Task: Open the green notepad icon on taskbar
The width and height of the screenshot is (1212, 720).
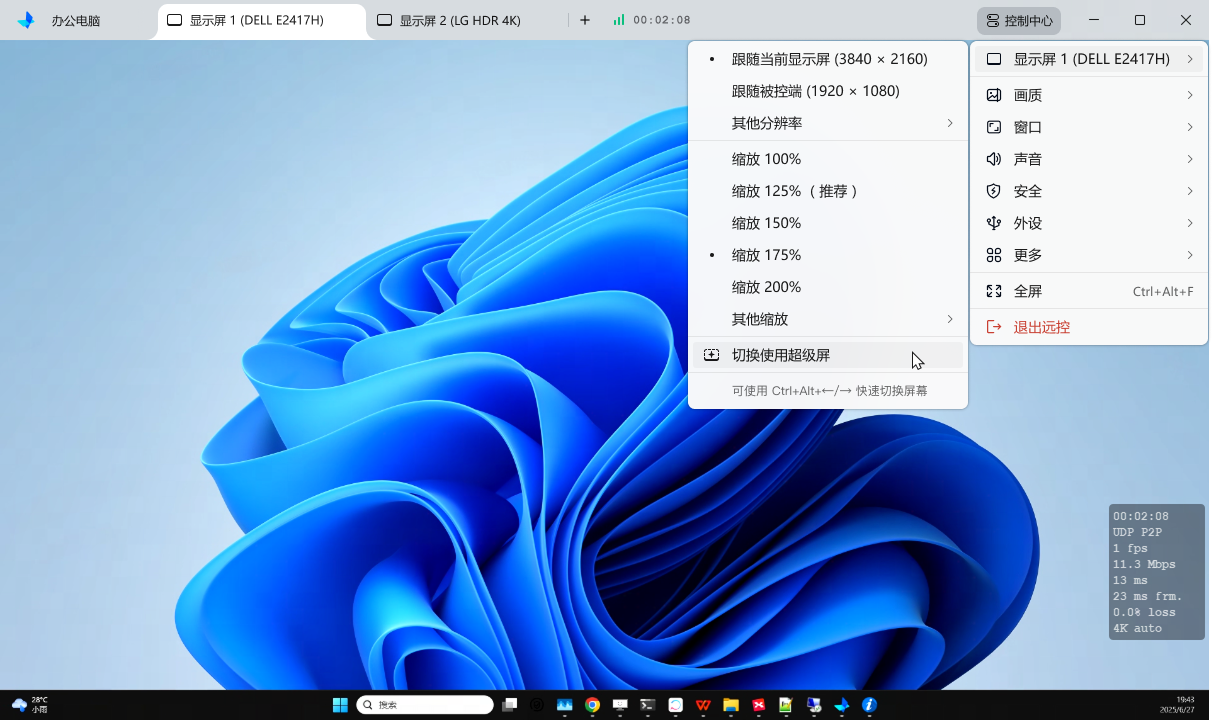Action: tap(786, 705)
